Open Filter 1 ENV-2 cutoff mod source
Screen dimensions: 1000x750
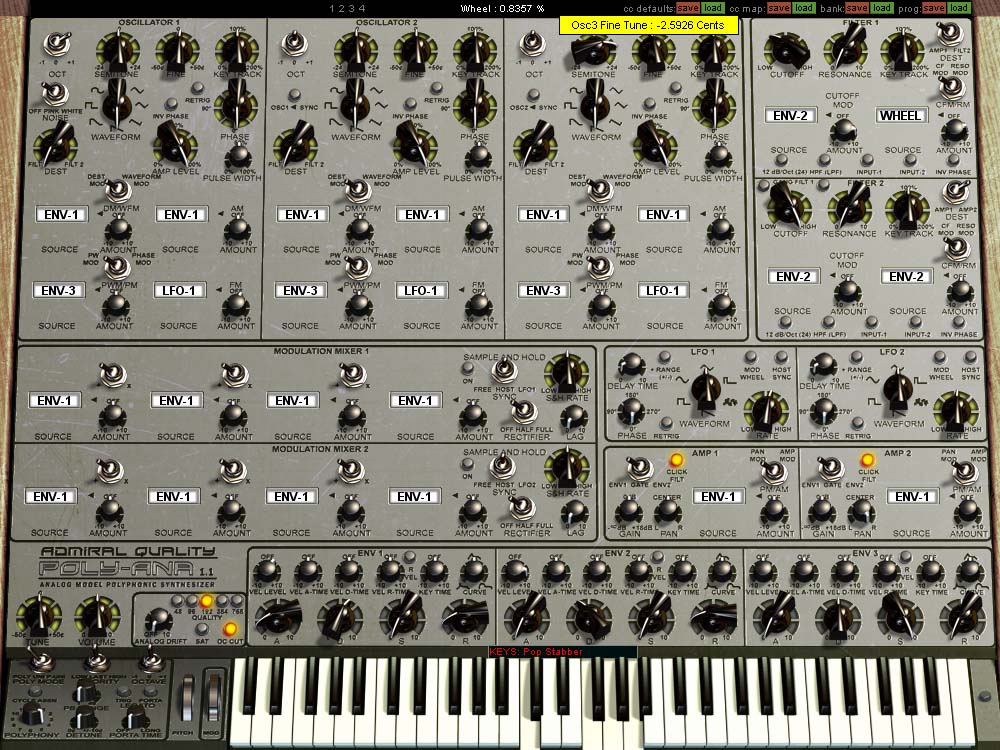(x=790, y=115)
